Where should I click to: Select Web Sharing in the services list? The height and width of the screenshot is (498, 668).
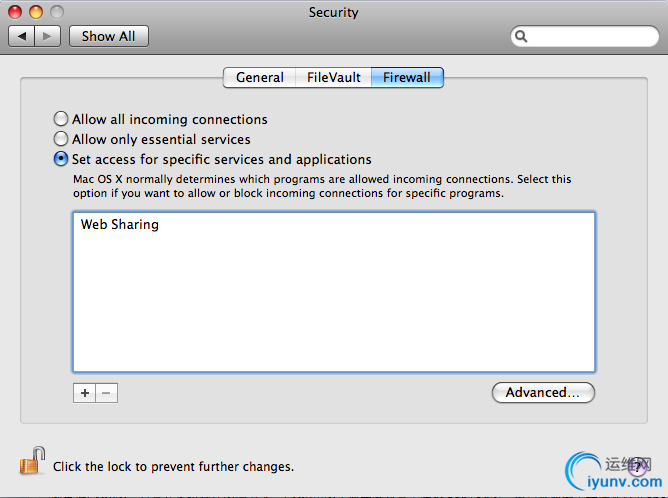(x=120, y=225)
